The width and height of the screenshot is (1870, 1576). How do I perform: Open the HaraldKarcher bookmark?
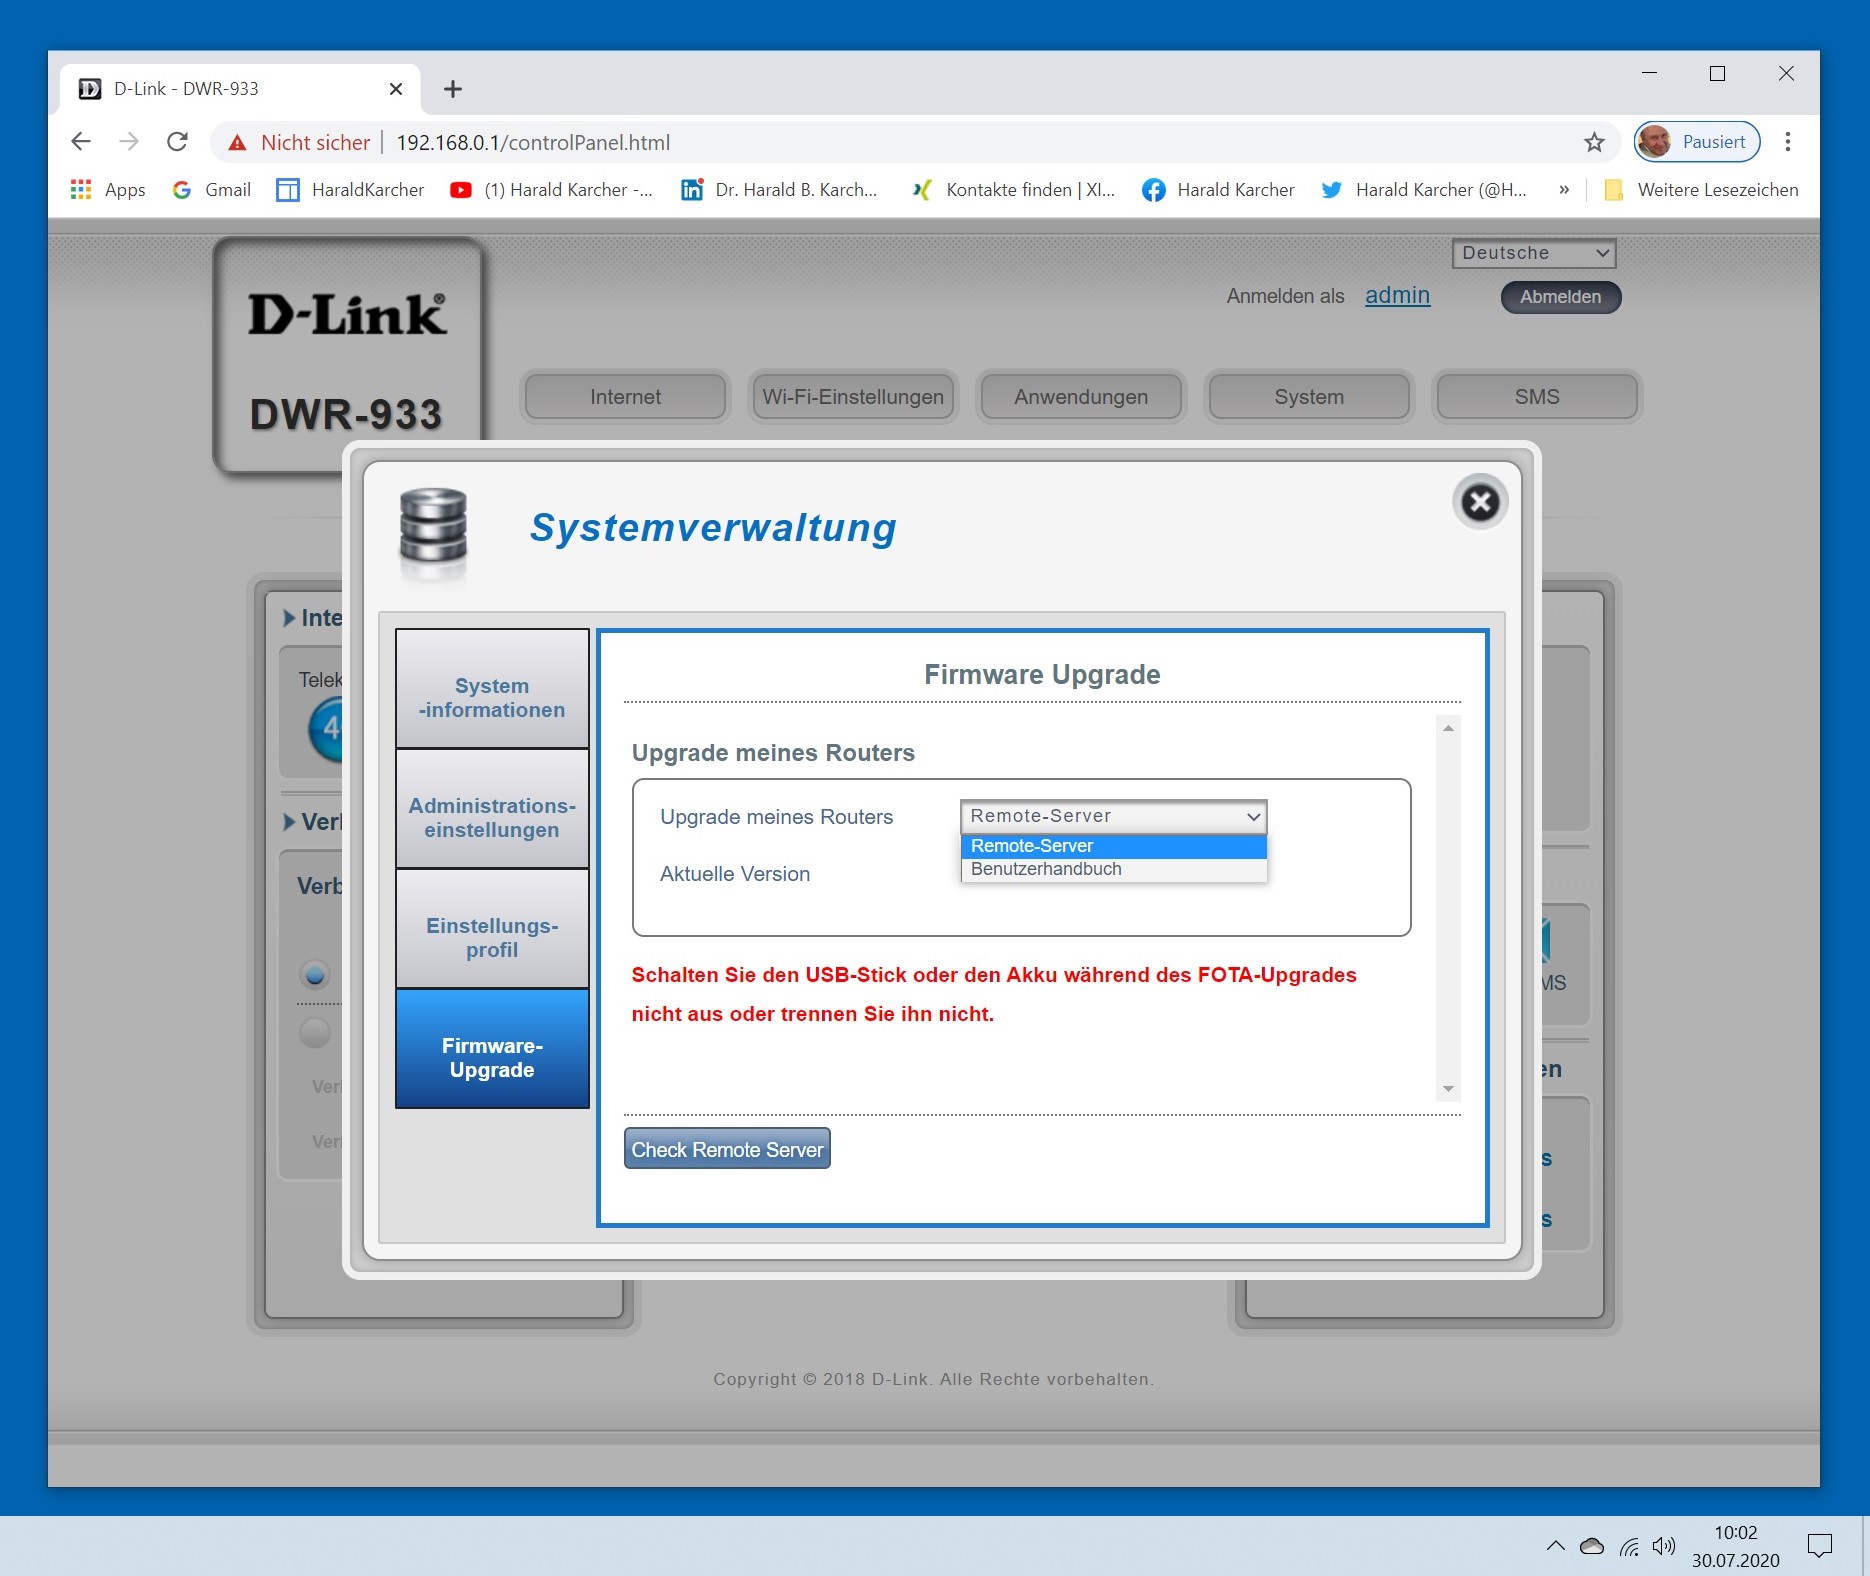tap(350, 190)
